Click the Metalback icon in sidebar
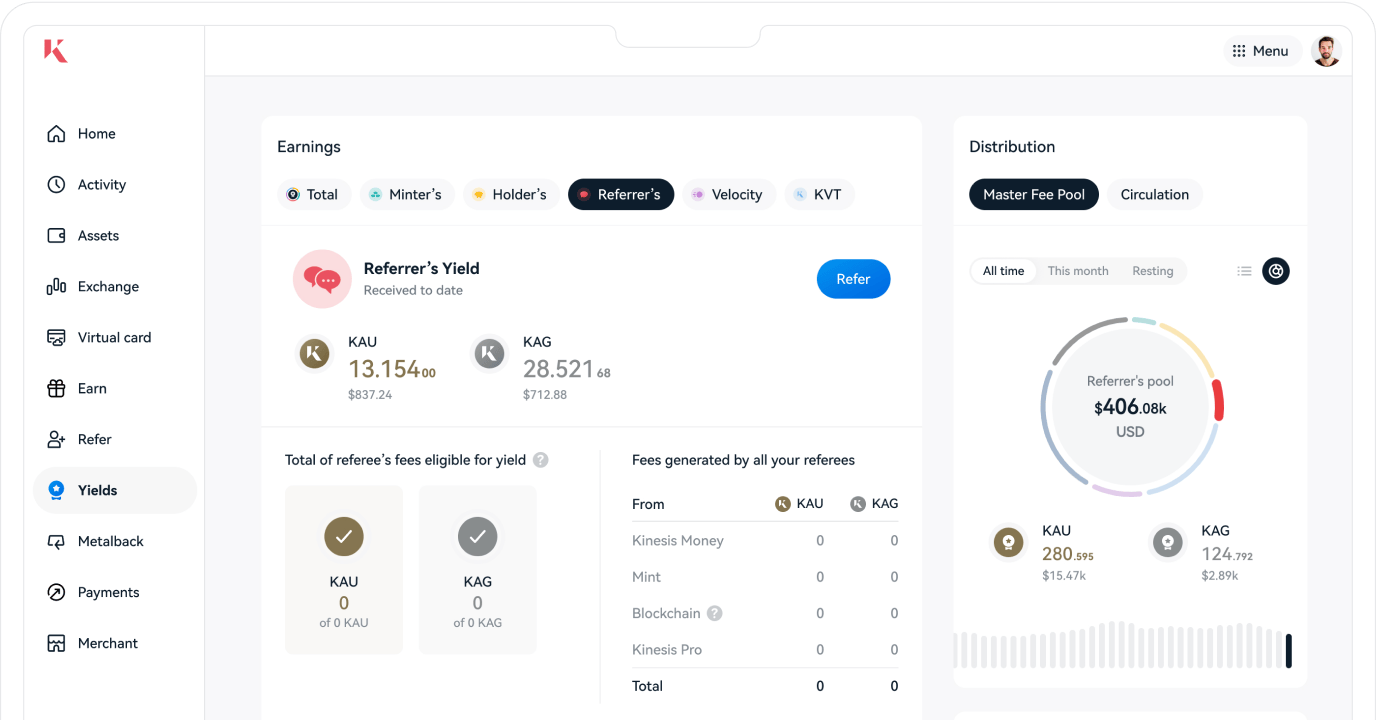The width and height of the screenshot is (1376, 720). point(56,542)
